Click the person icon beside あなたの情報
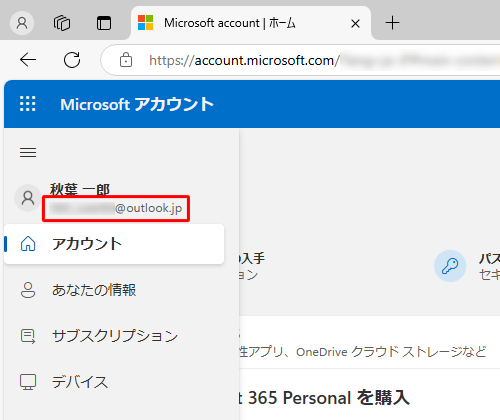This screenshot has width=500, height=420. (28, 290)
